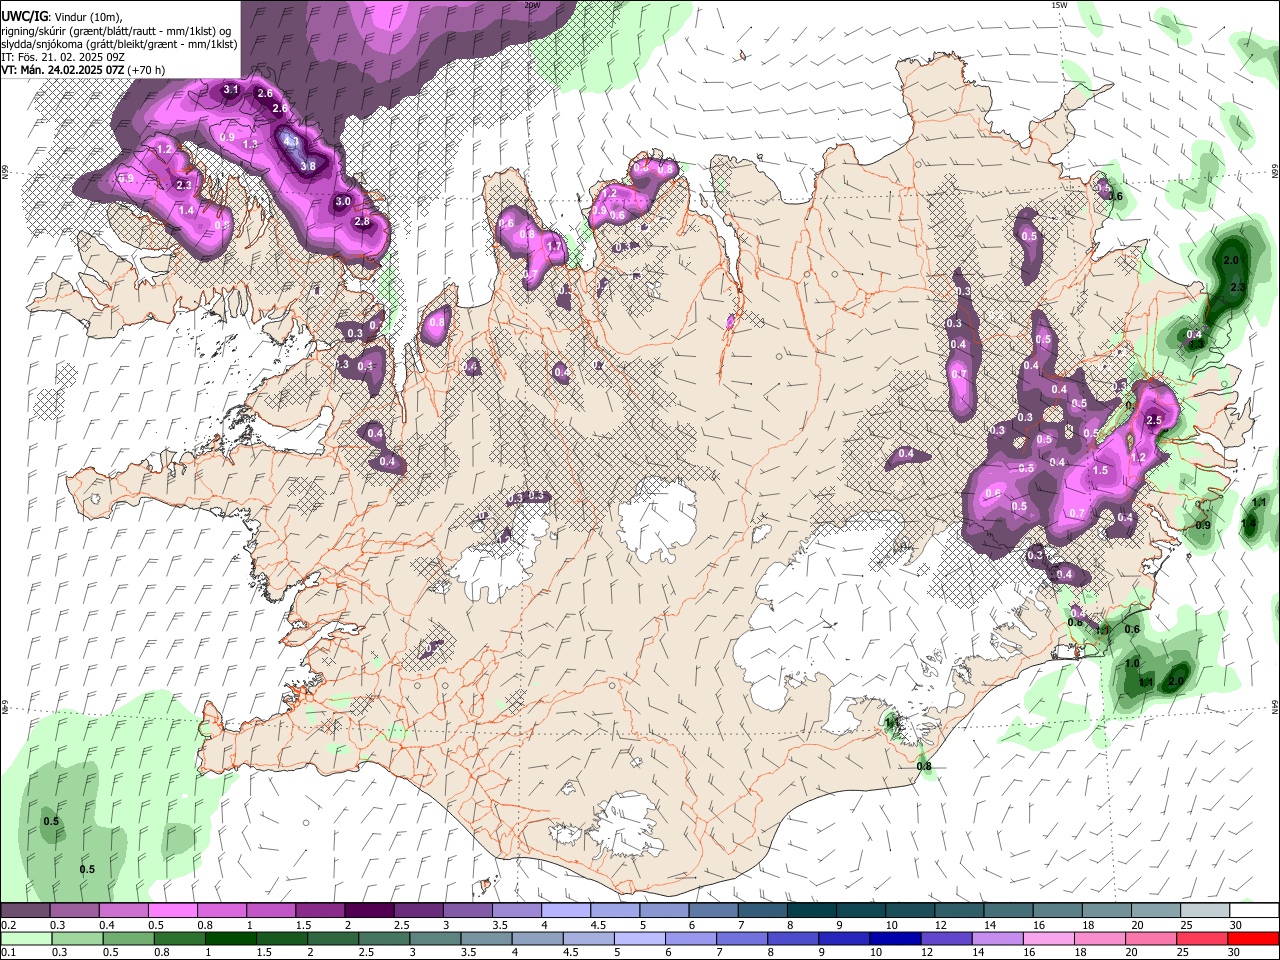Pick the darkest green 1 swatch in lower legend row
The height and width of the screenshot is (960, 1280).
(231, 939)
